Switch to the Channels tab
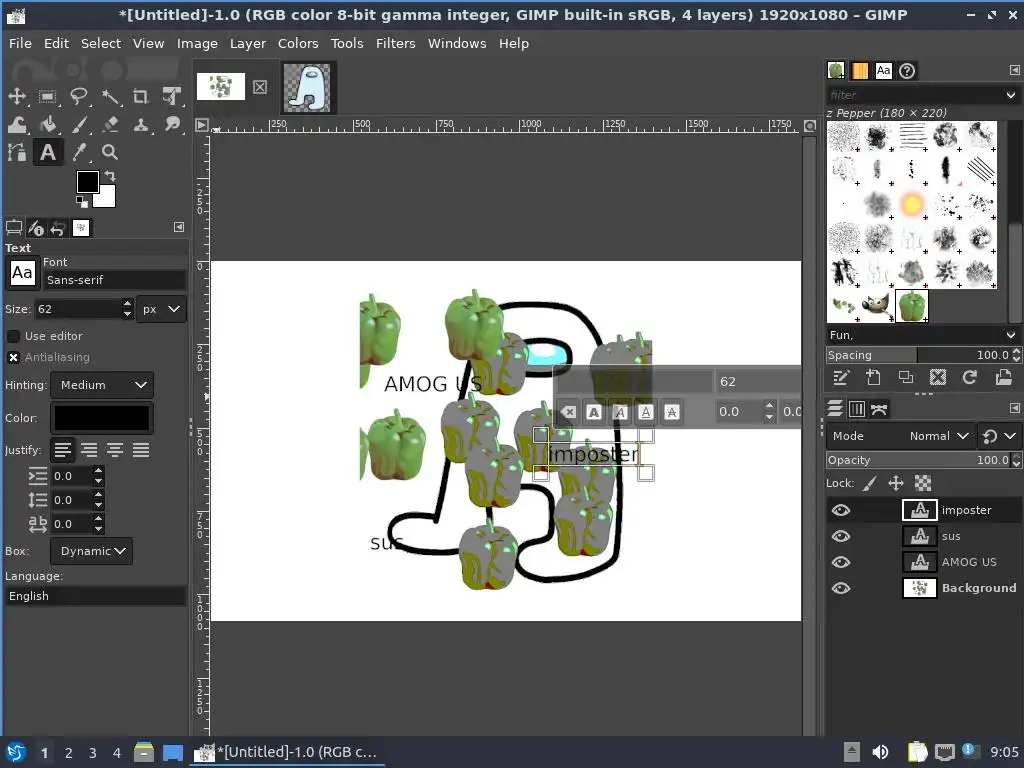The width and height of the screenshot is (1024, 768). coord(857,409)
